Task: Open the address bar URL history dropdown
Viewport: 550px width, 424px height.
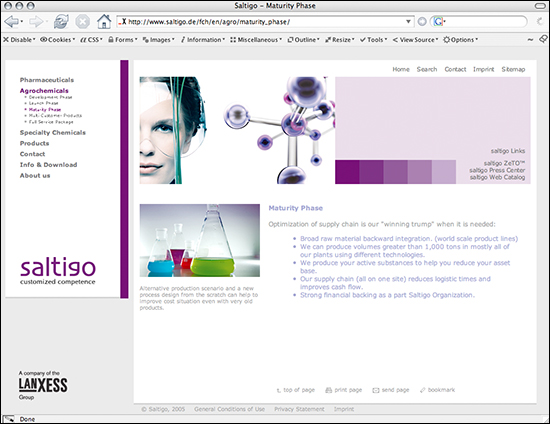Action: pyautogui.click(x=408, y=22)
